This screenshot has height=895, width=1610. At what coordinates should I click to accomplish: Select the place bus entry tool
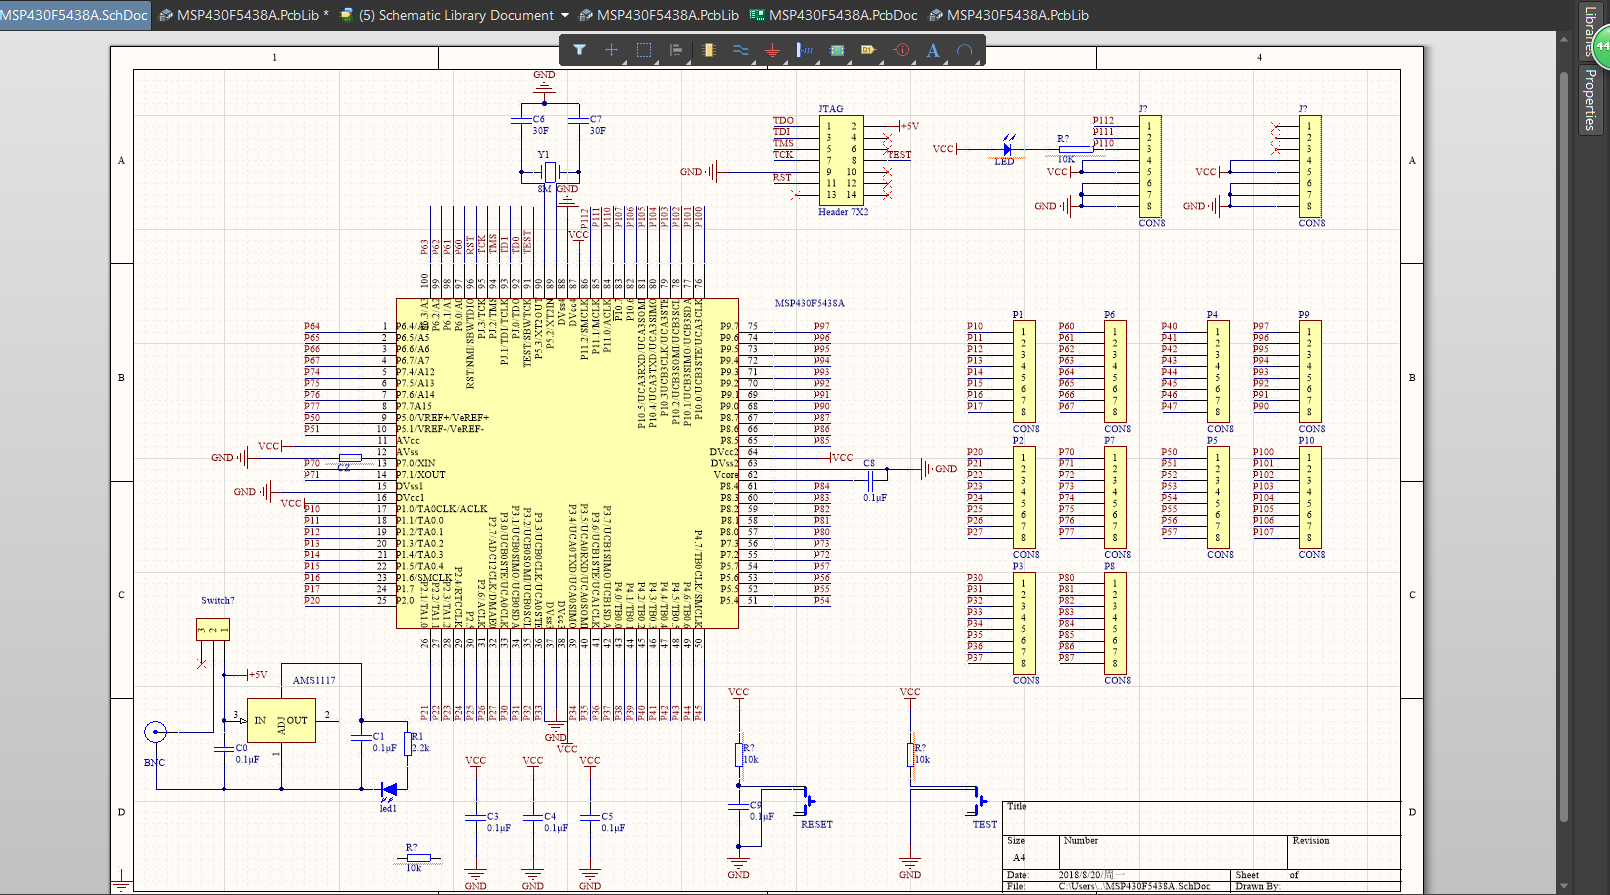tap(805, 50)
